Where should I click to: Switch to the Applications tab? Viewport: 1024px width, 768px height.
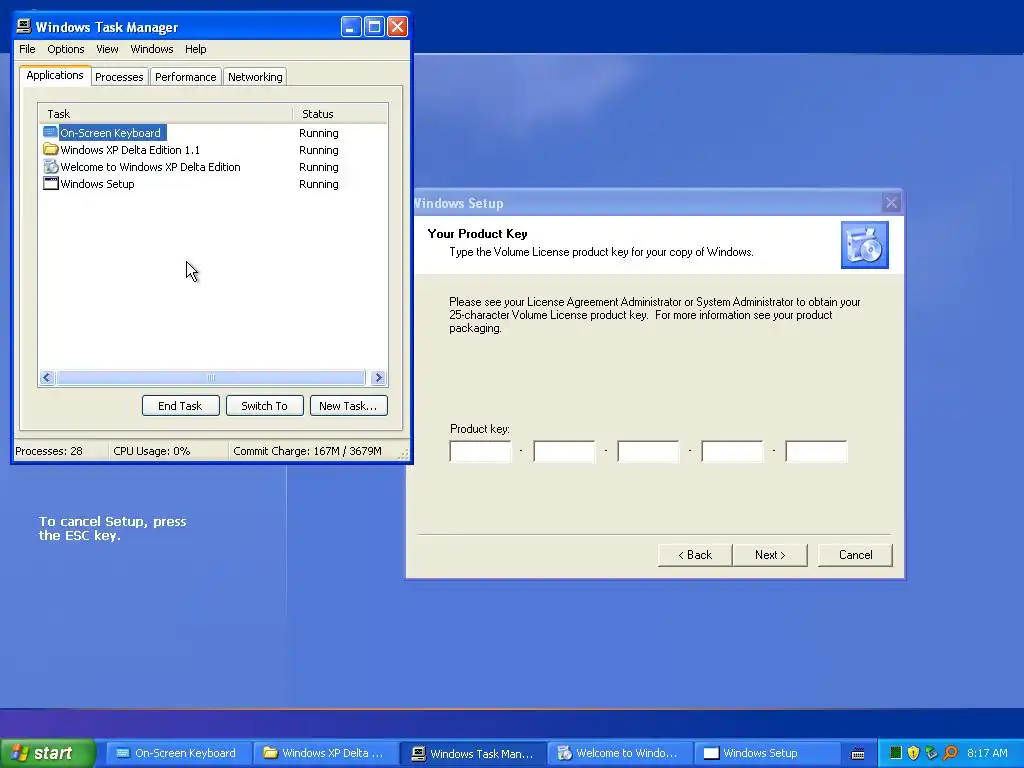pyautogui.click(x=55, y=75)
